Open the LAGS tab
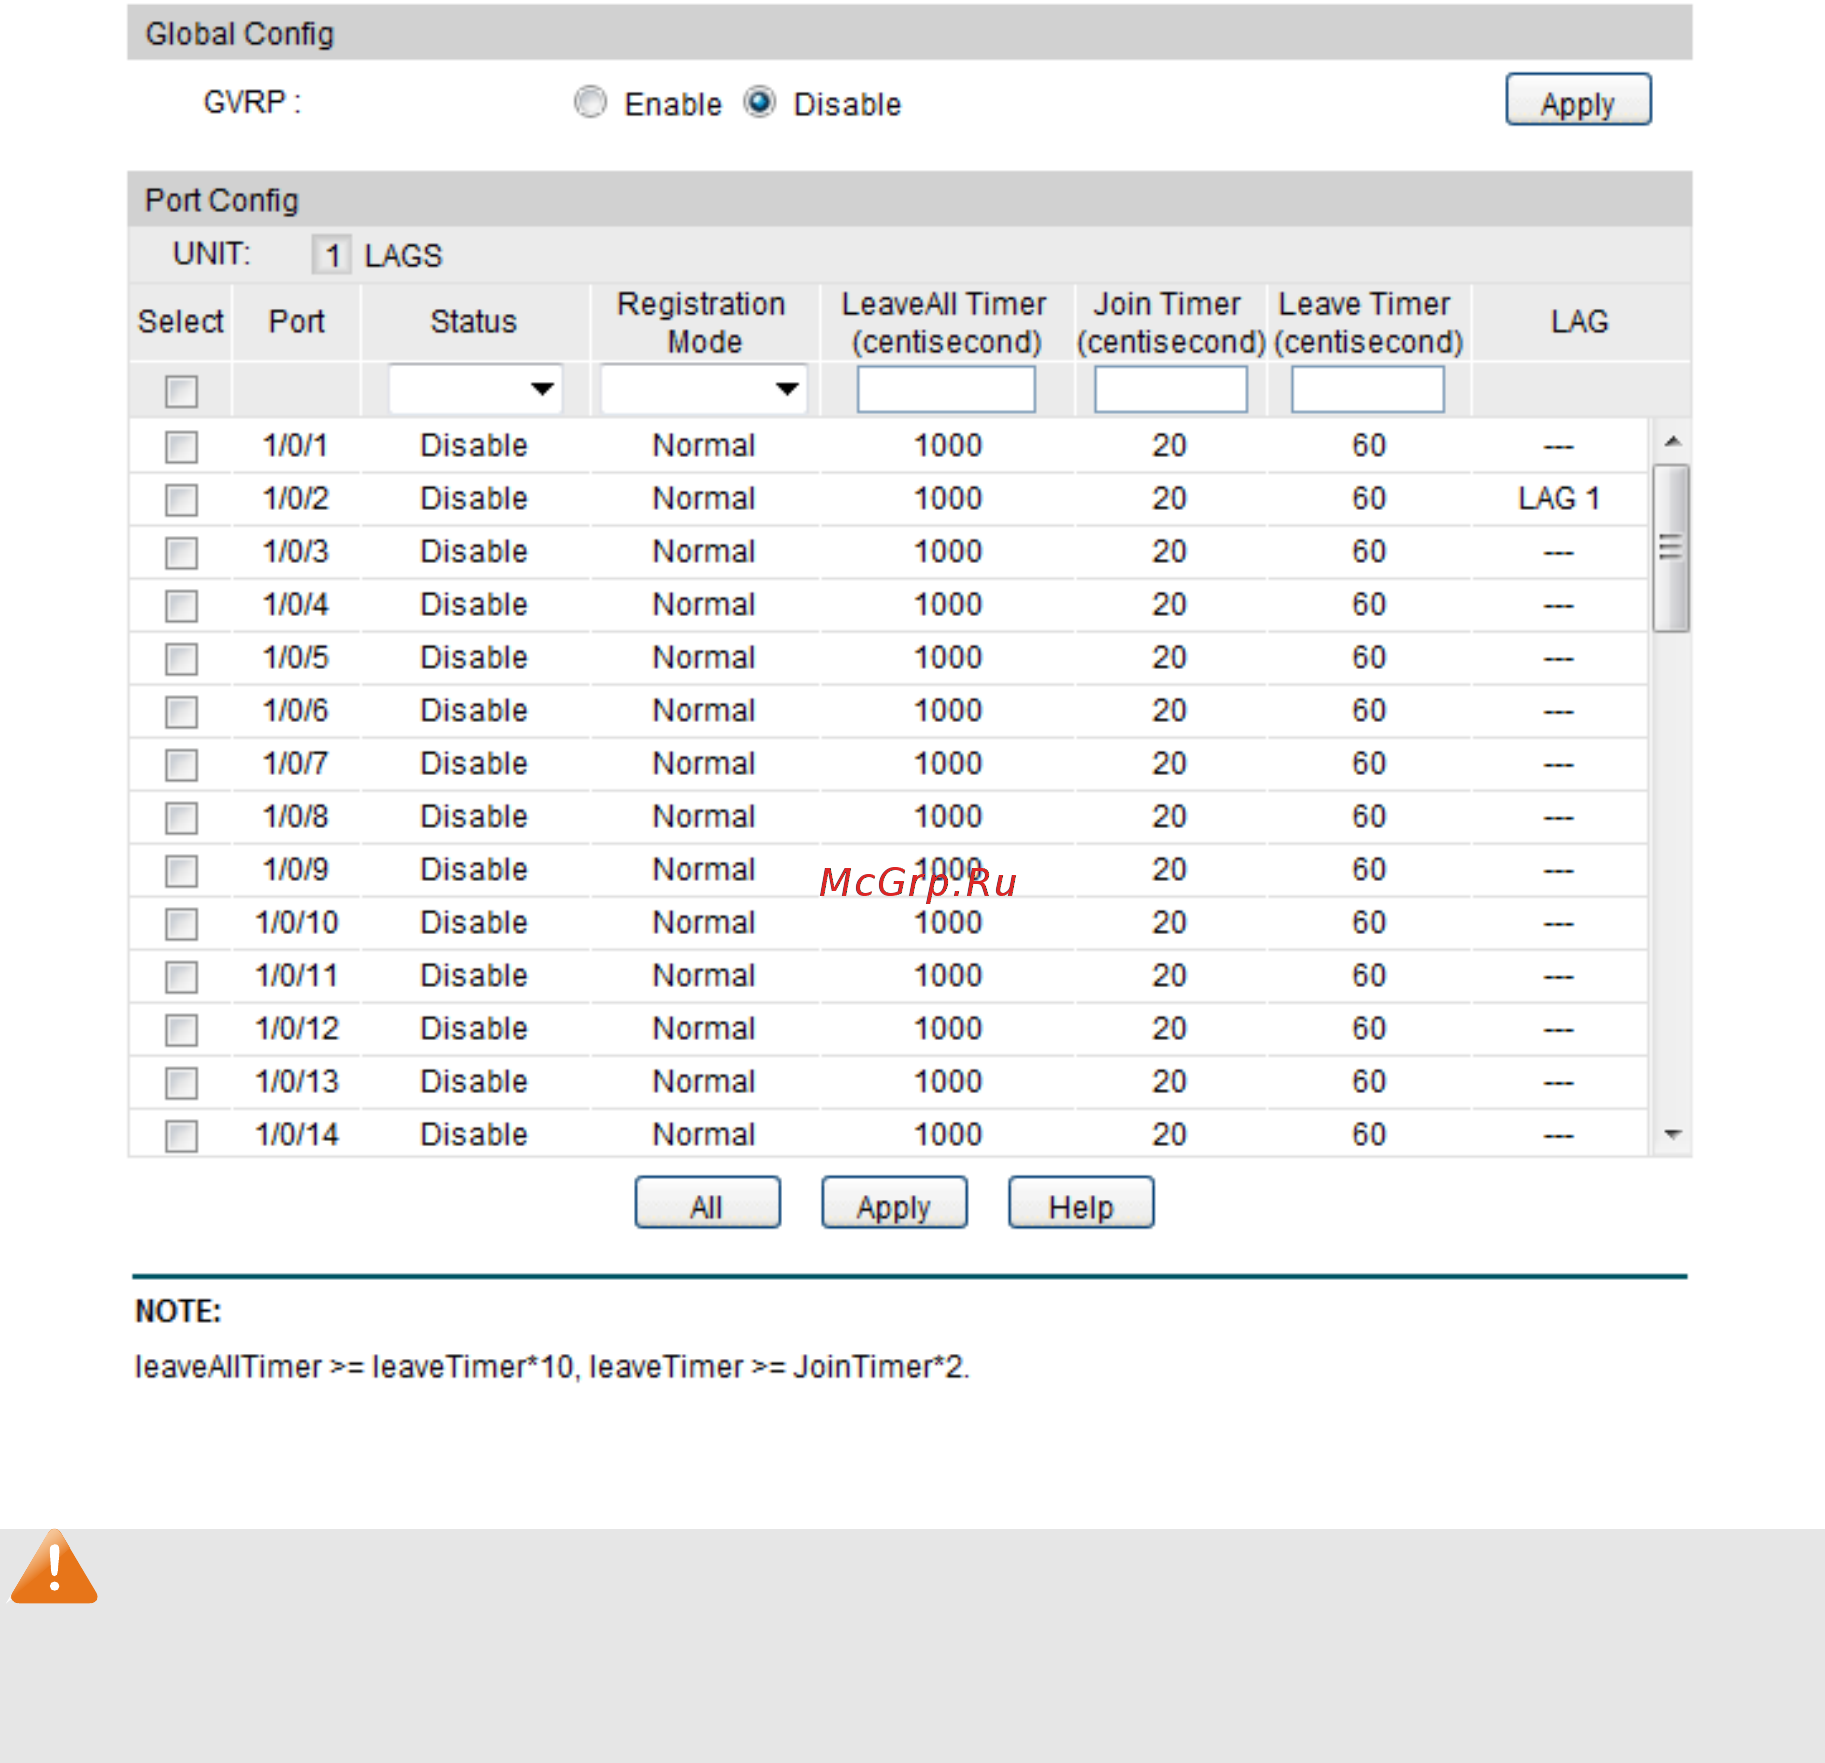 [403, 256]
